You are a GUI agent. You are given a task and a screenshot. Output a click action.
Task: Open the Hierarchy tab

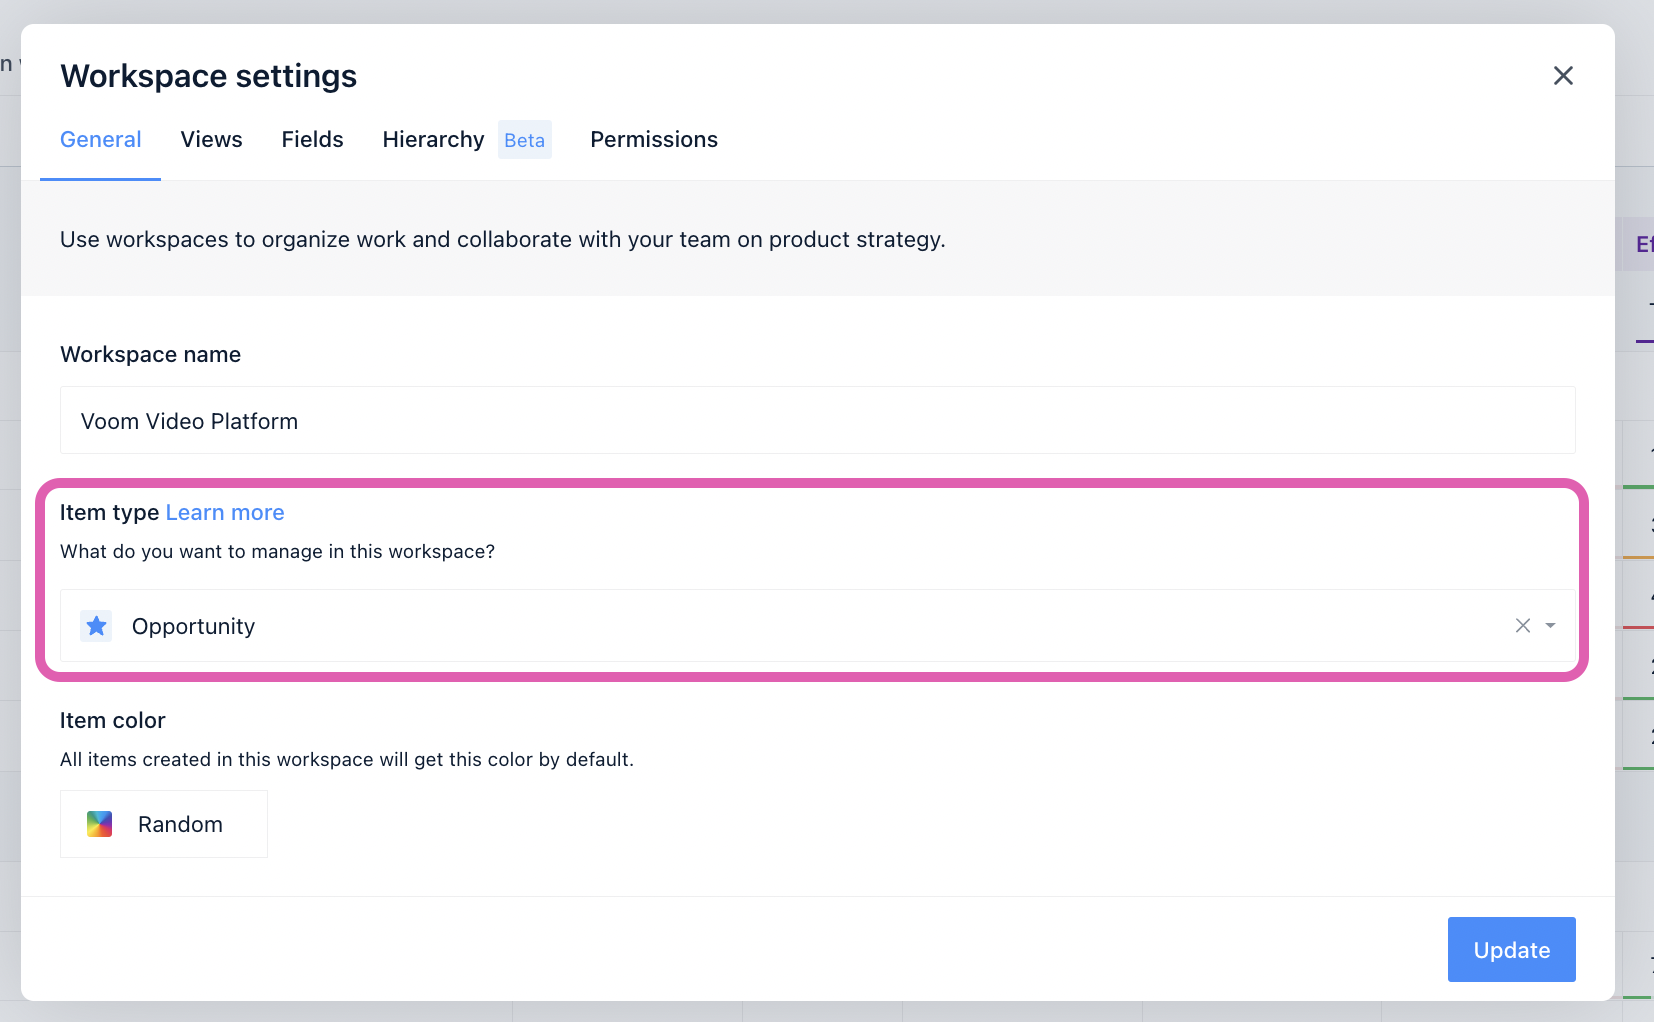click(433, 139)
